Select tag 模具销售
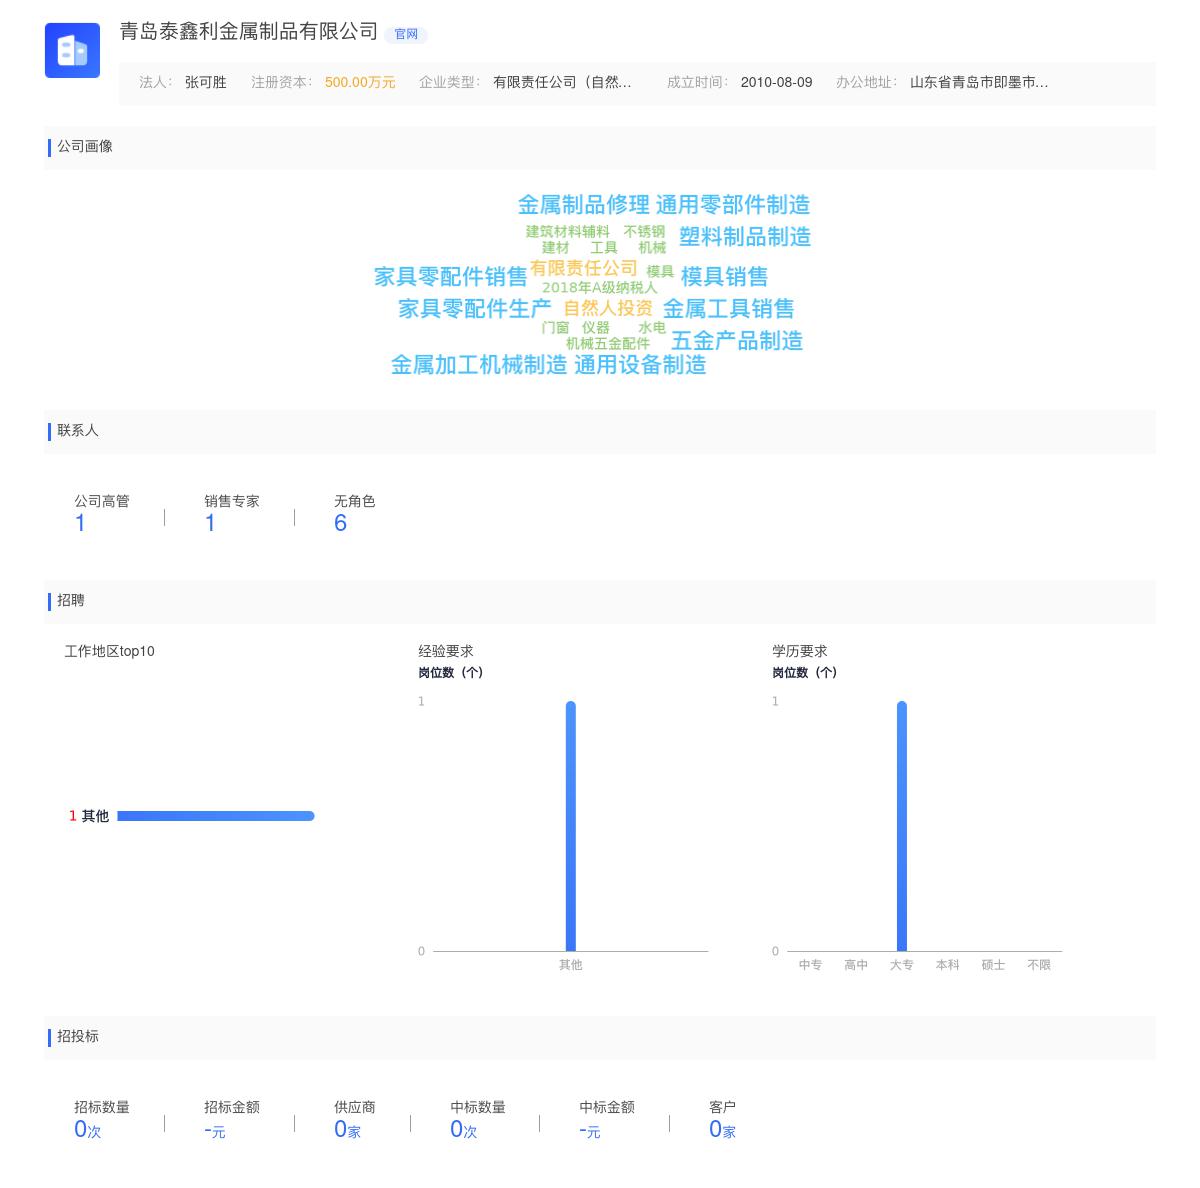Image resolution: width=1200 pixels, height=1188 pixels. click(725, 276)
